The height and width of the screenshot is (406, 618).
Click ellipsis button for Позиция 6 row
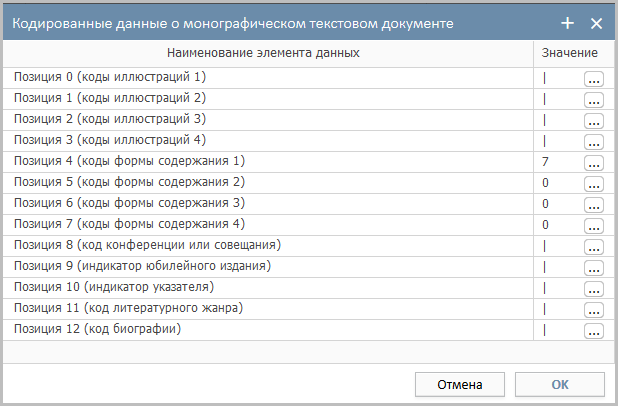pyautogui.click(x=593, y=204)
